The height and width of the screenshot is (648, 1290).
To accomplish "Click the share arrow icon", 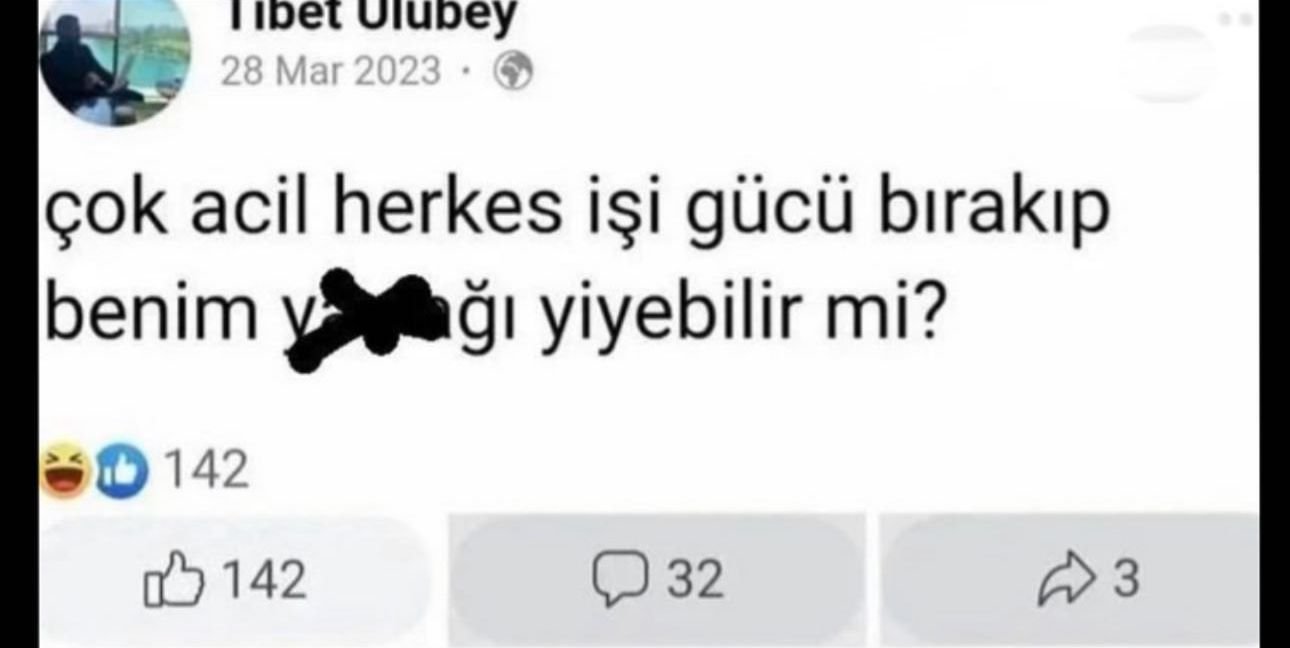I will pos(1067,582).
